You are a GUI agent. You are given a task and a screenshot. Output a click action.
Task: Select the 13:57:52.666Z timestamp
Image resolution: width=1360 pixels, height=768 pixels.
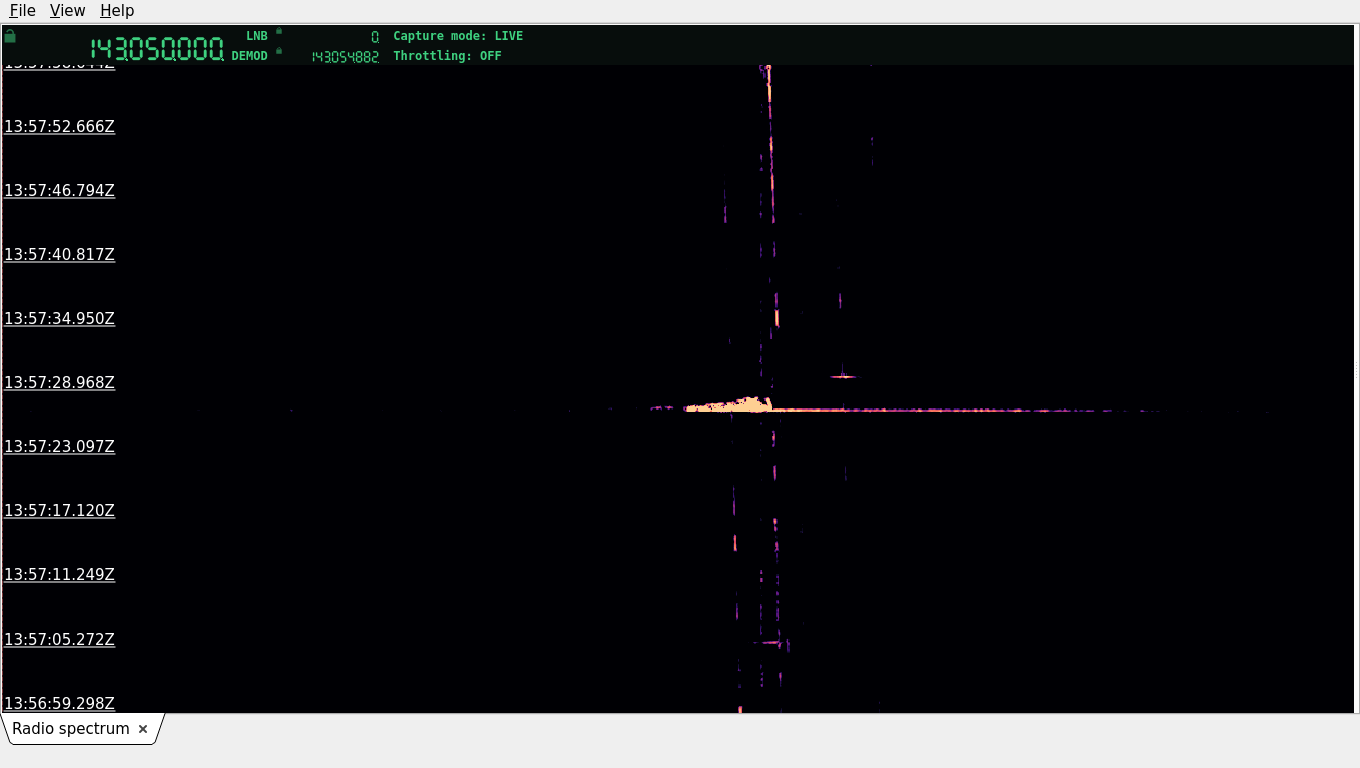pyautogui.click(x=60, y=127)
